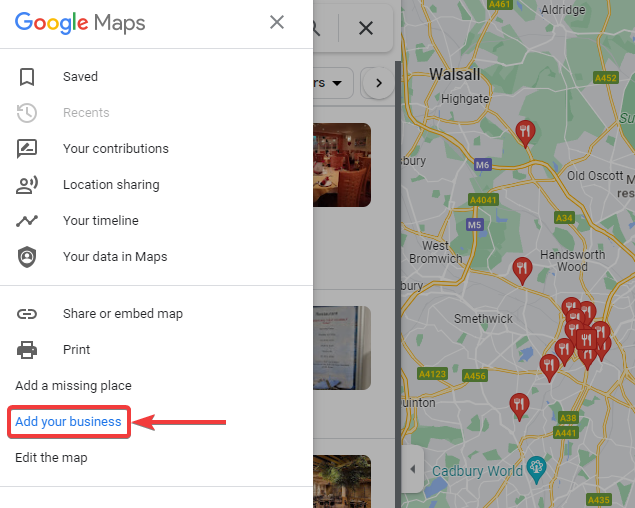The height and width of the screenshot is (508, 635).
Task: Click the Saved bookmark icon
Action: 27,77
